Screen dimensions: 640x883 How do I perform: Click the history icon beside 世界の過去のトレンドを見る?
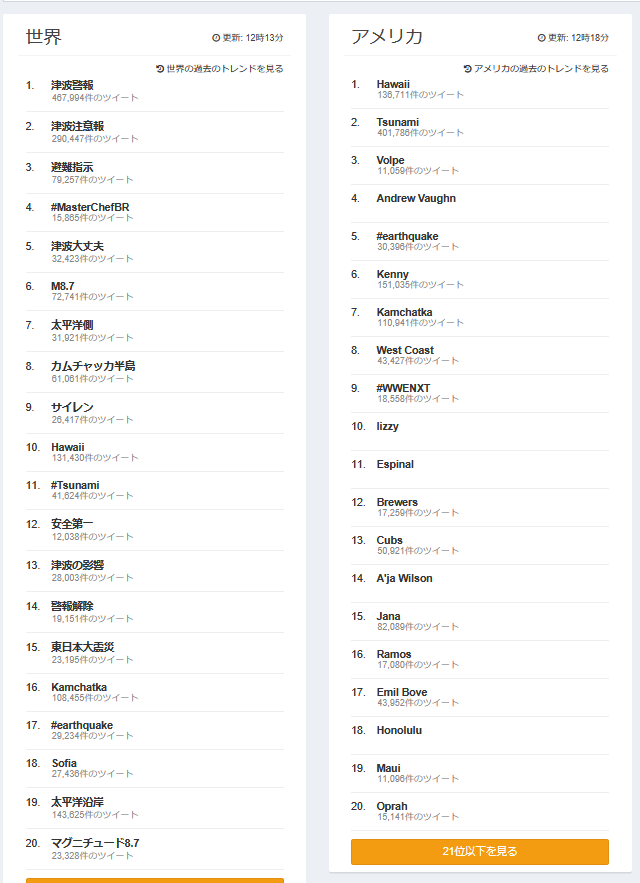pos(160,69)
